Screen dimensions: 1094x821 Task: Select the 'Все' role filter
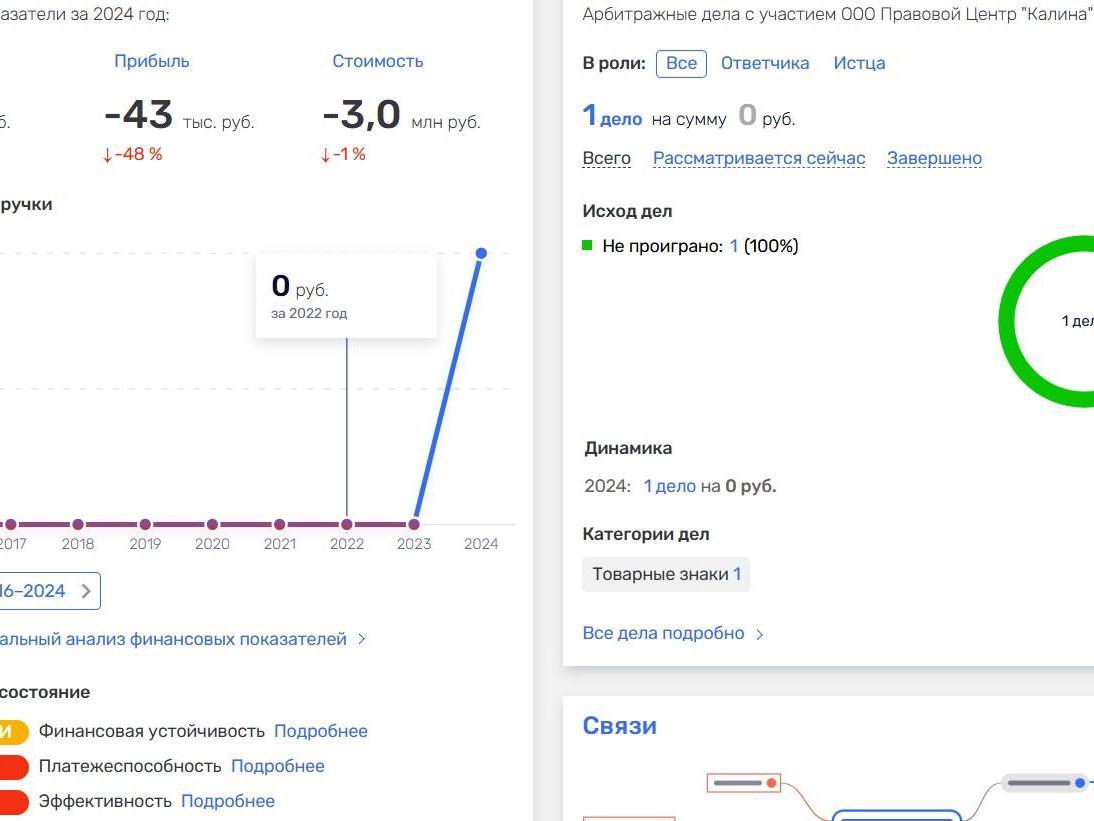[x=681, y=63]
